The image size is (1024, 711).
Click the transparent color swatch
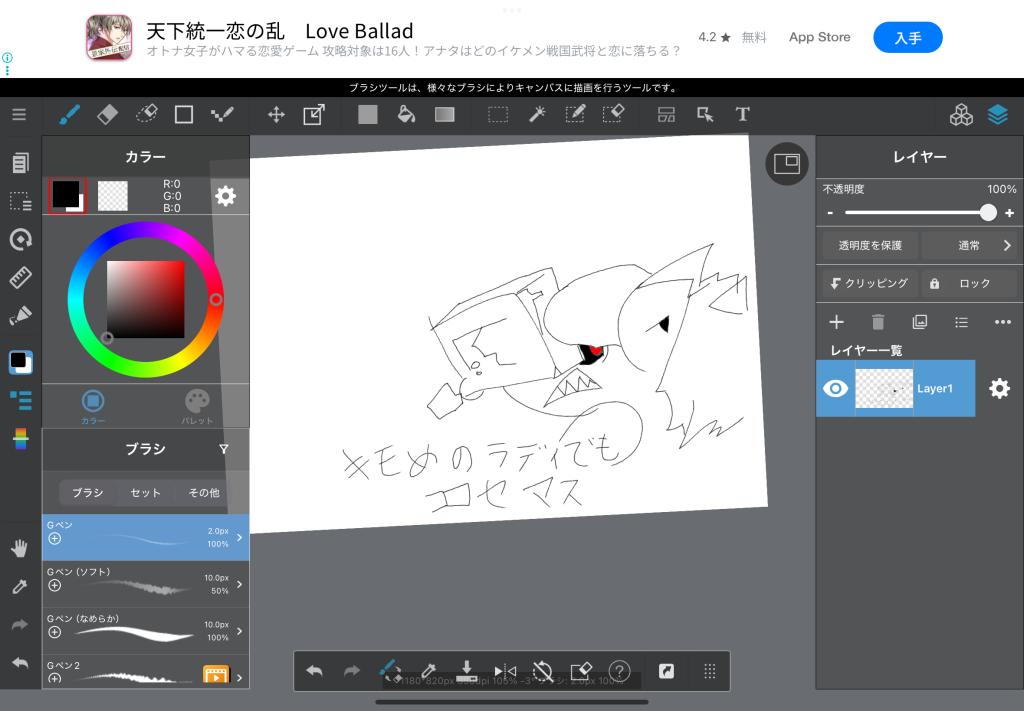112,196
